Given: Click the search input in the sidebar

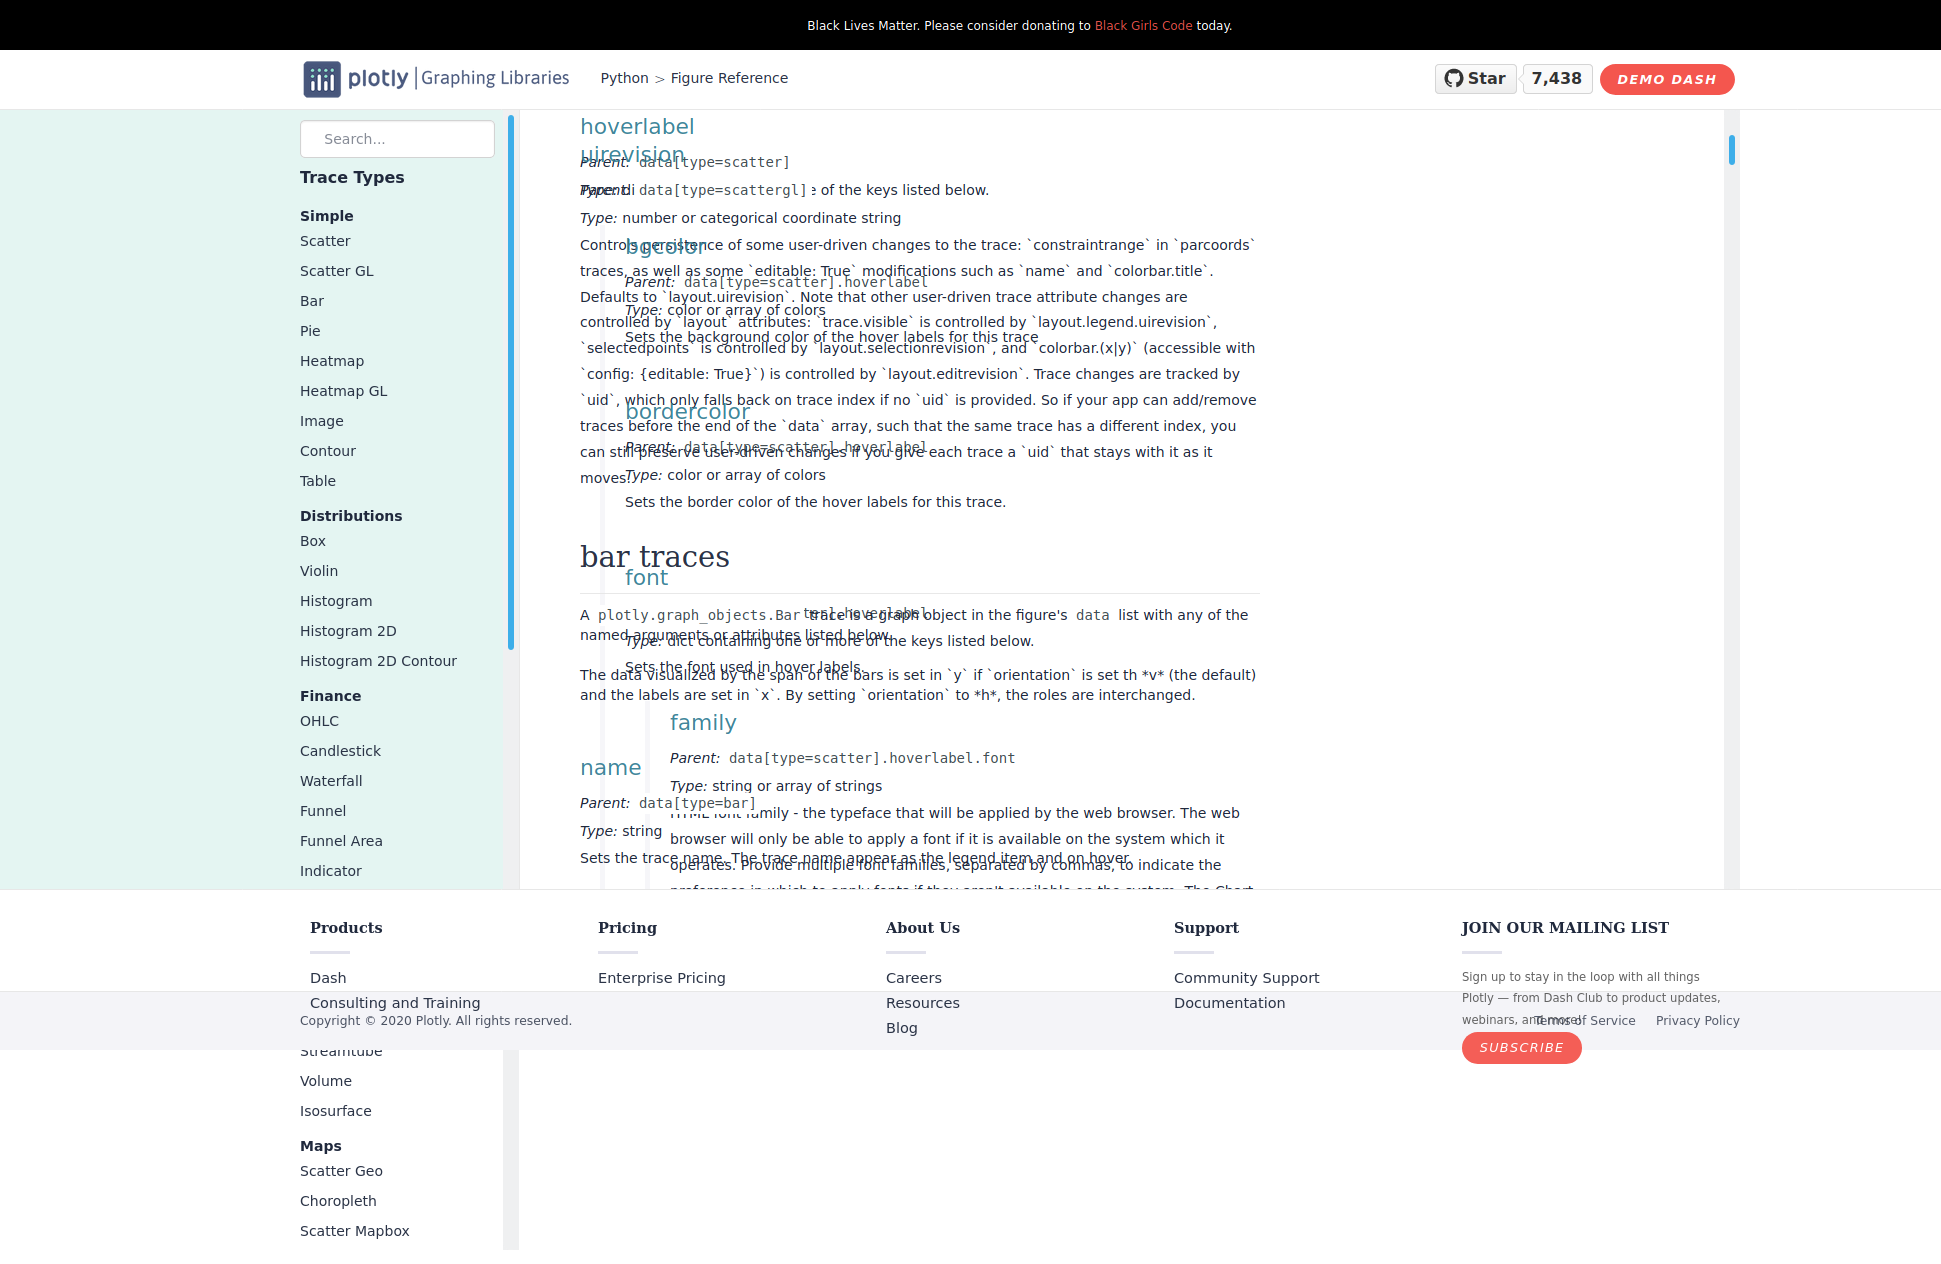Looking at the screenshot, I should [x=397, y=139].
